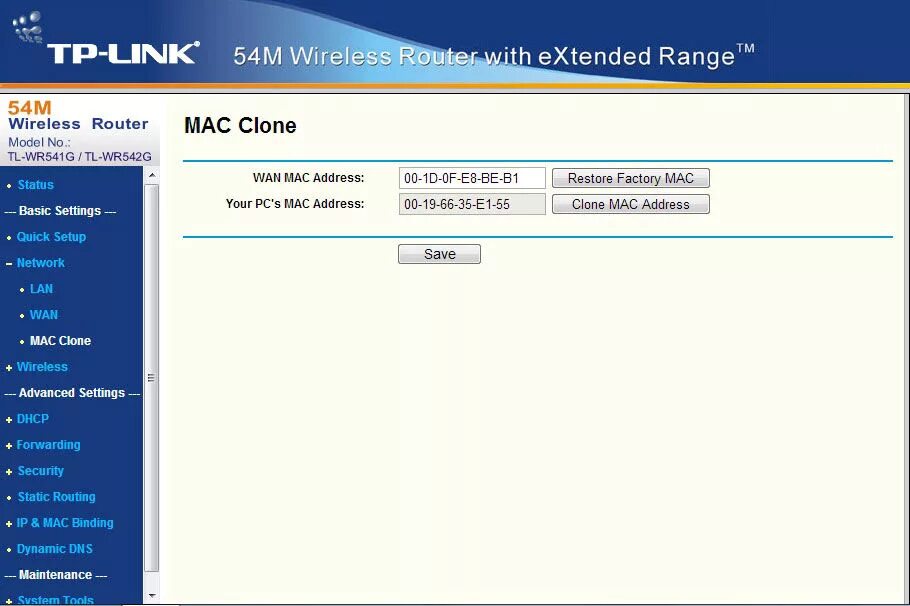
Task: Expand the System Tools section
Action: click(x=55, y=600)
